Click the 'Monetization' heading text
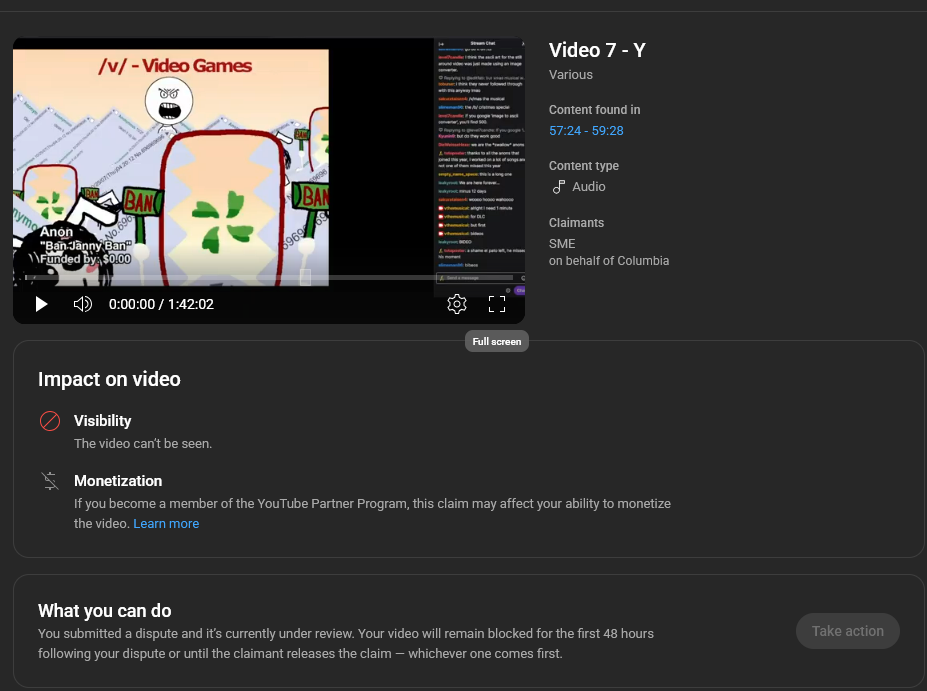This screenshot has width=927, height=691. 118,481
